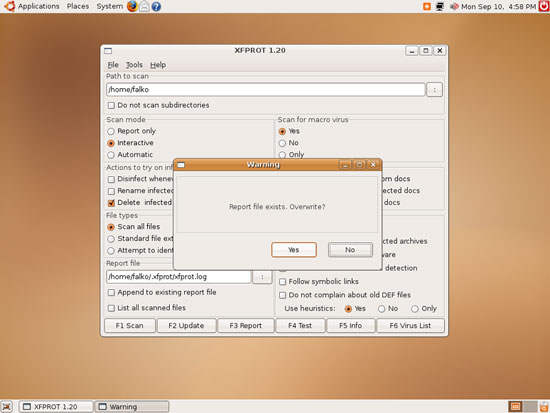The height and width of the screenshot is (413, 550).
Task: Click the browse button next to Path to scan
Action: point(434,90)
